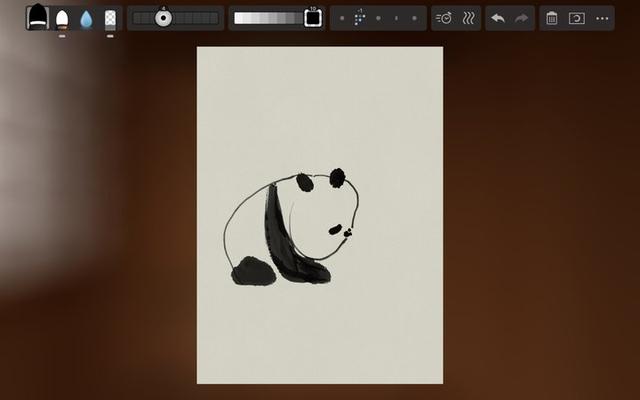Select the black ink brush tool

tap(37, 18)
